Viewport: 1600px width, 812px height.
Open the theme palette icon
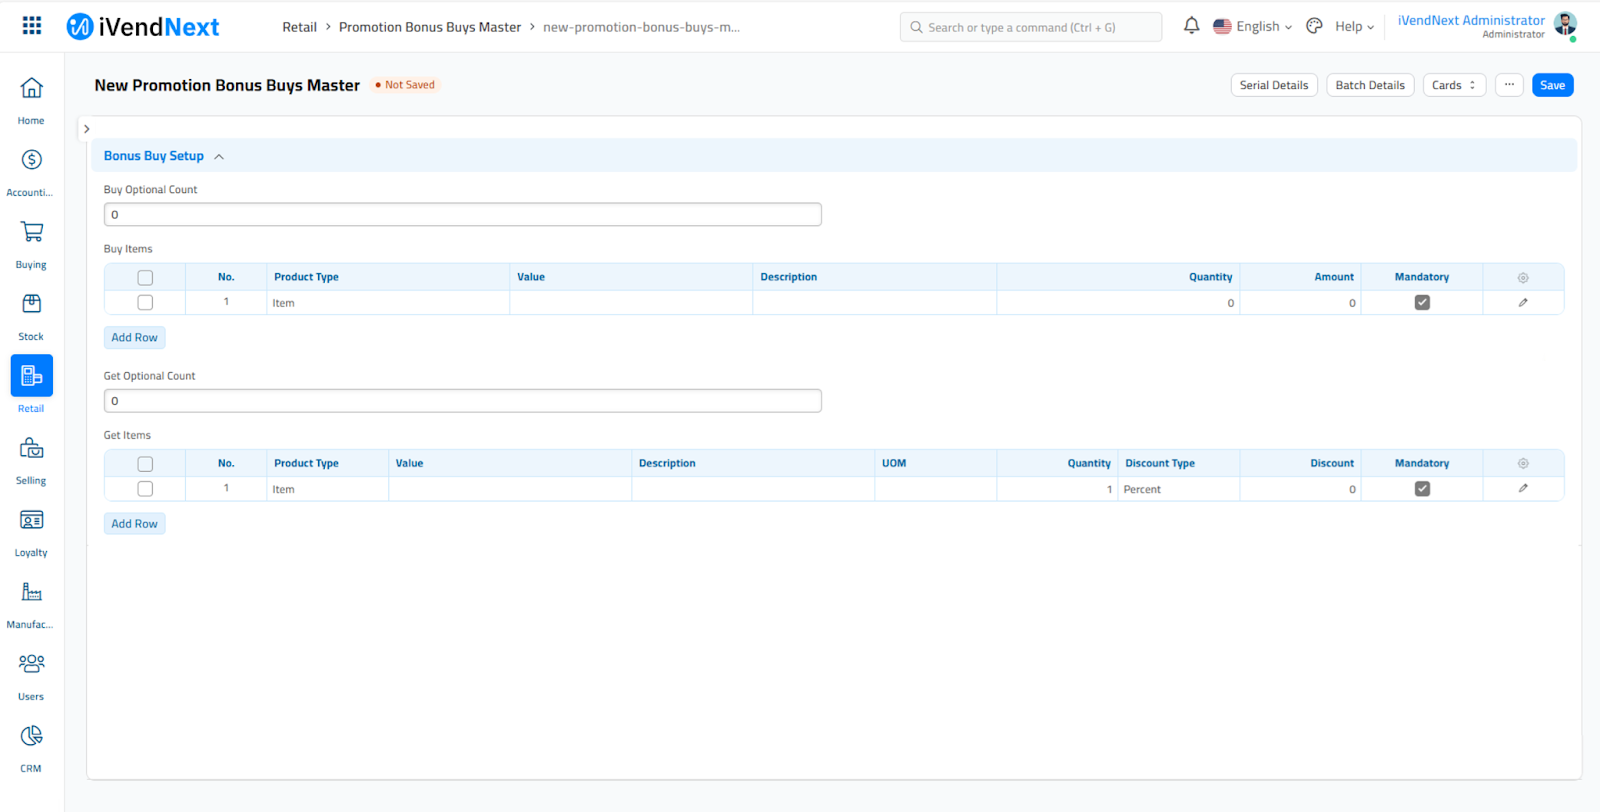(x=1314, y=26)
